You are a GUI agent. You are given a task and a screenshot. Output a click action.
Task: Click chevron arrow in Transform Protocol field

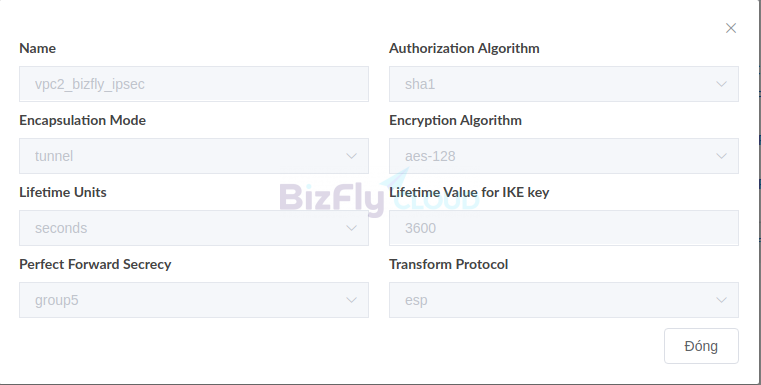click(721, 300)
